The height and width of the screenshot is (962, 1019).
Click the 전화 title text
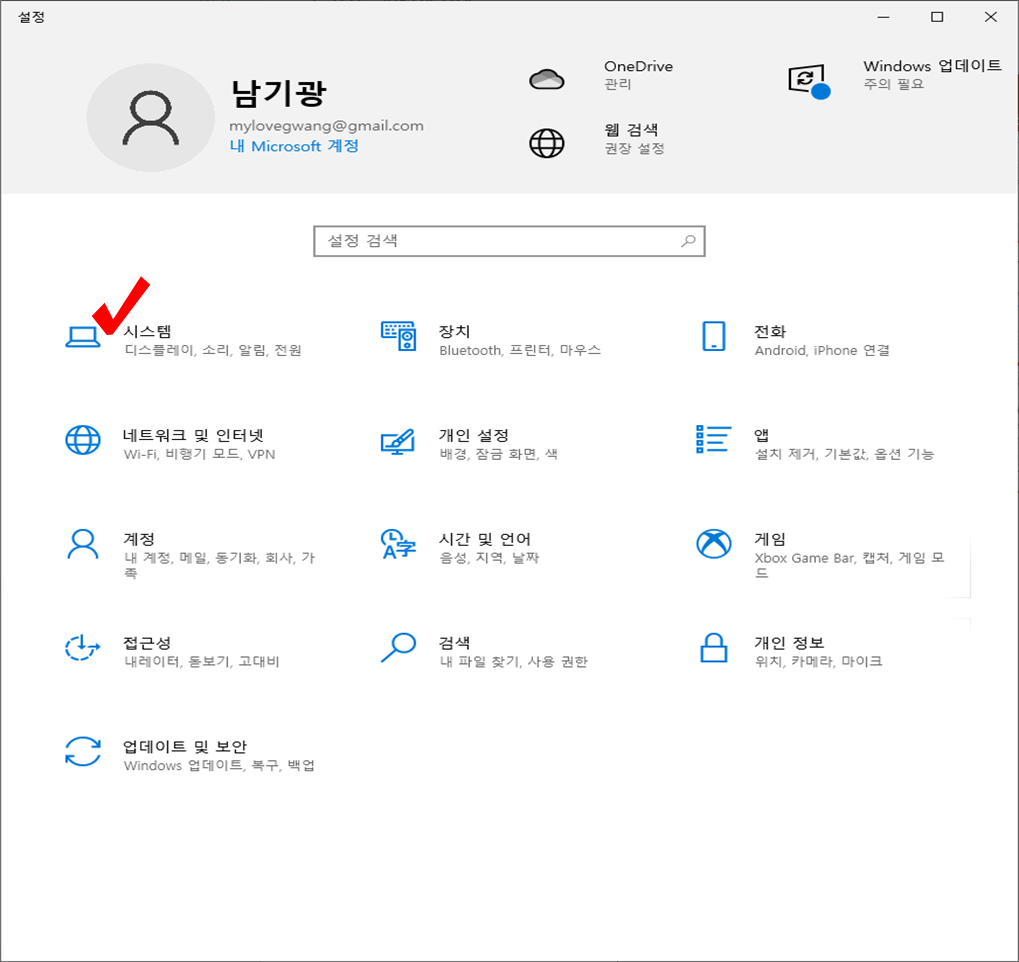[770, 332]
